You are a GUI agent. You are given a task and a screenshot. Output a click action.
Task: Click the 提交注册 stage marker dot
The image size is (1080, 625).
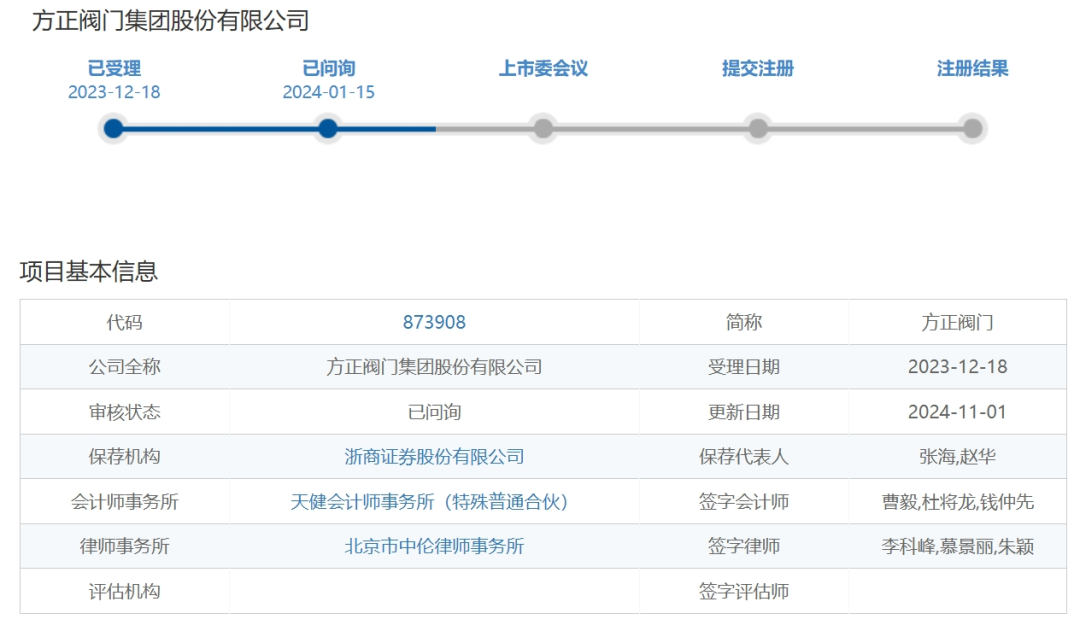758,128
